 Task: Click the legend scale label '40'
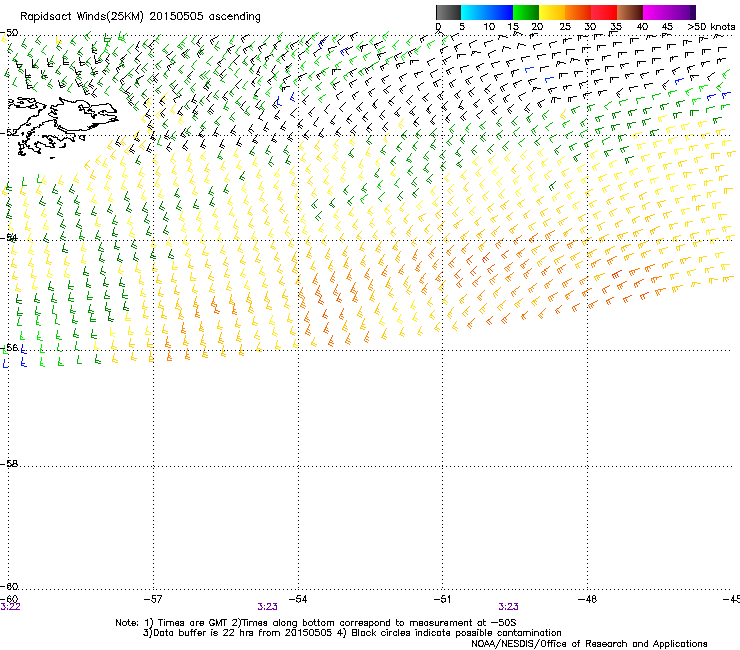coord(642,27)
